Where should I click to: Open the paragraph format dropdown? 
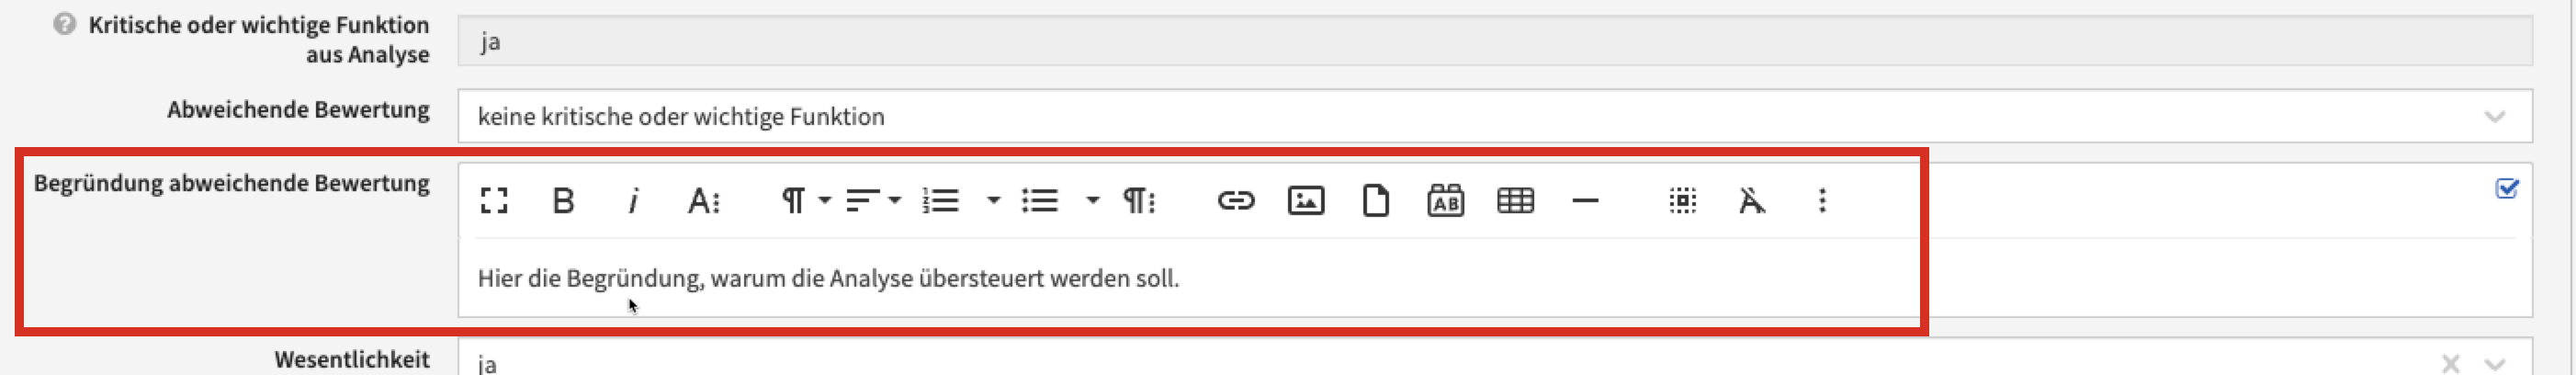(x=805, y=201)
